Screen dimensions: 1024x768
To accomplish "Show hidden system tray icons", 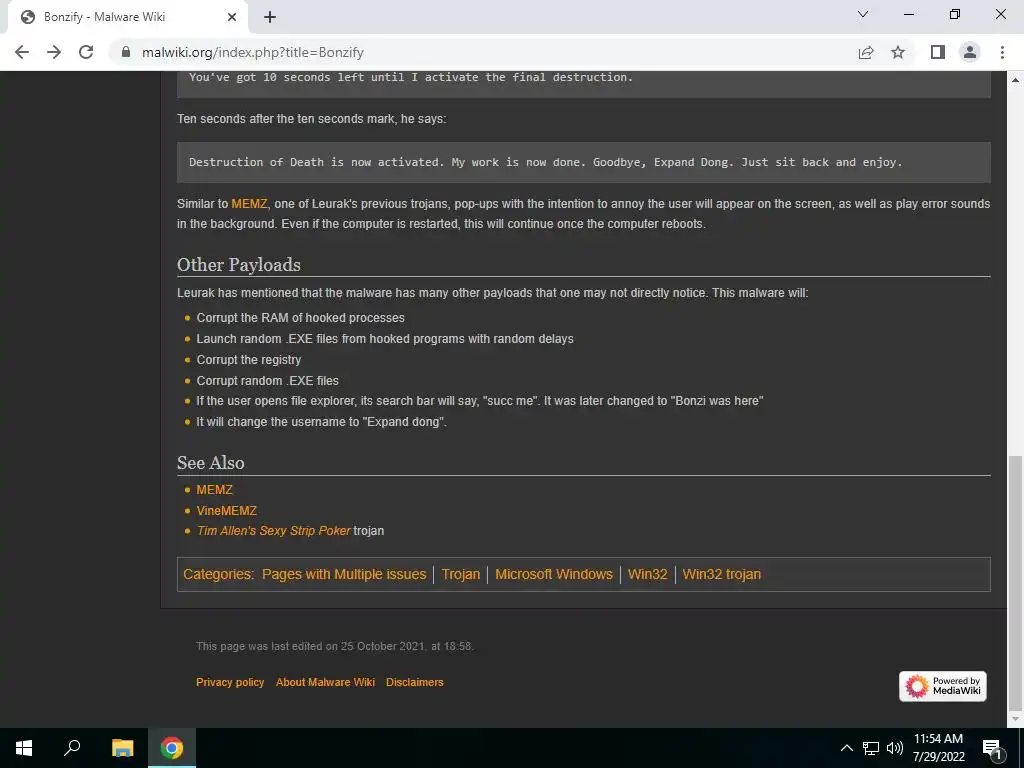I will 846,748.
